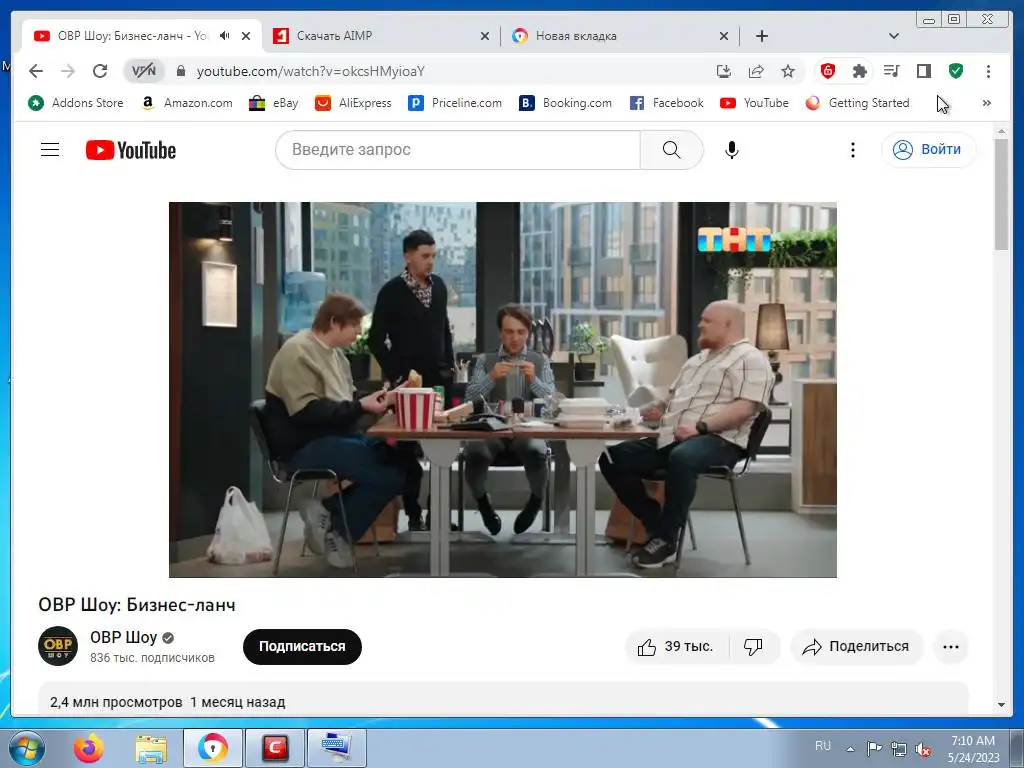Click the Подписаться subscribe button

point(302,647)
